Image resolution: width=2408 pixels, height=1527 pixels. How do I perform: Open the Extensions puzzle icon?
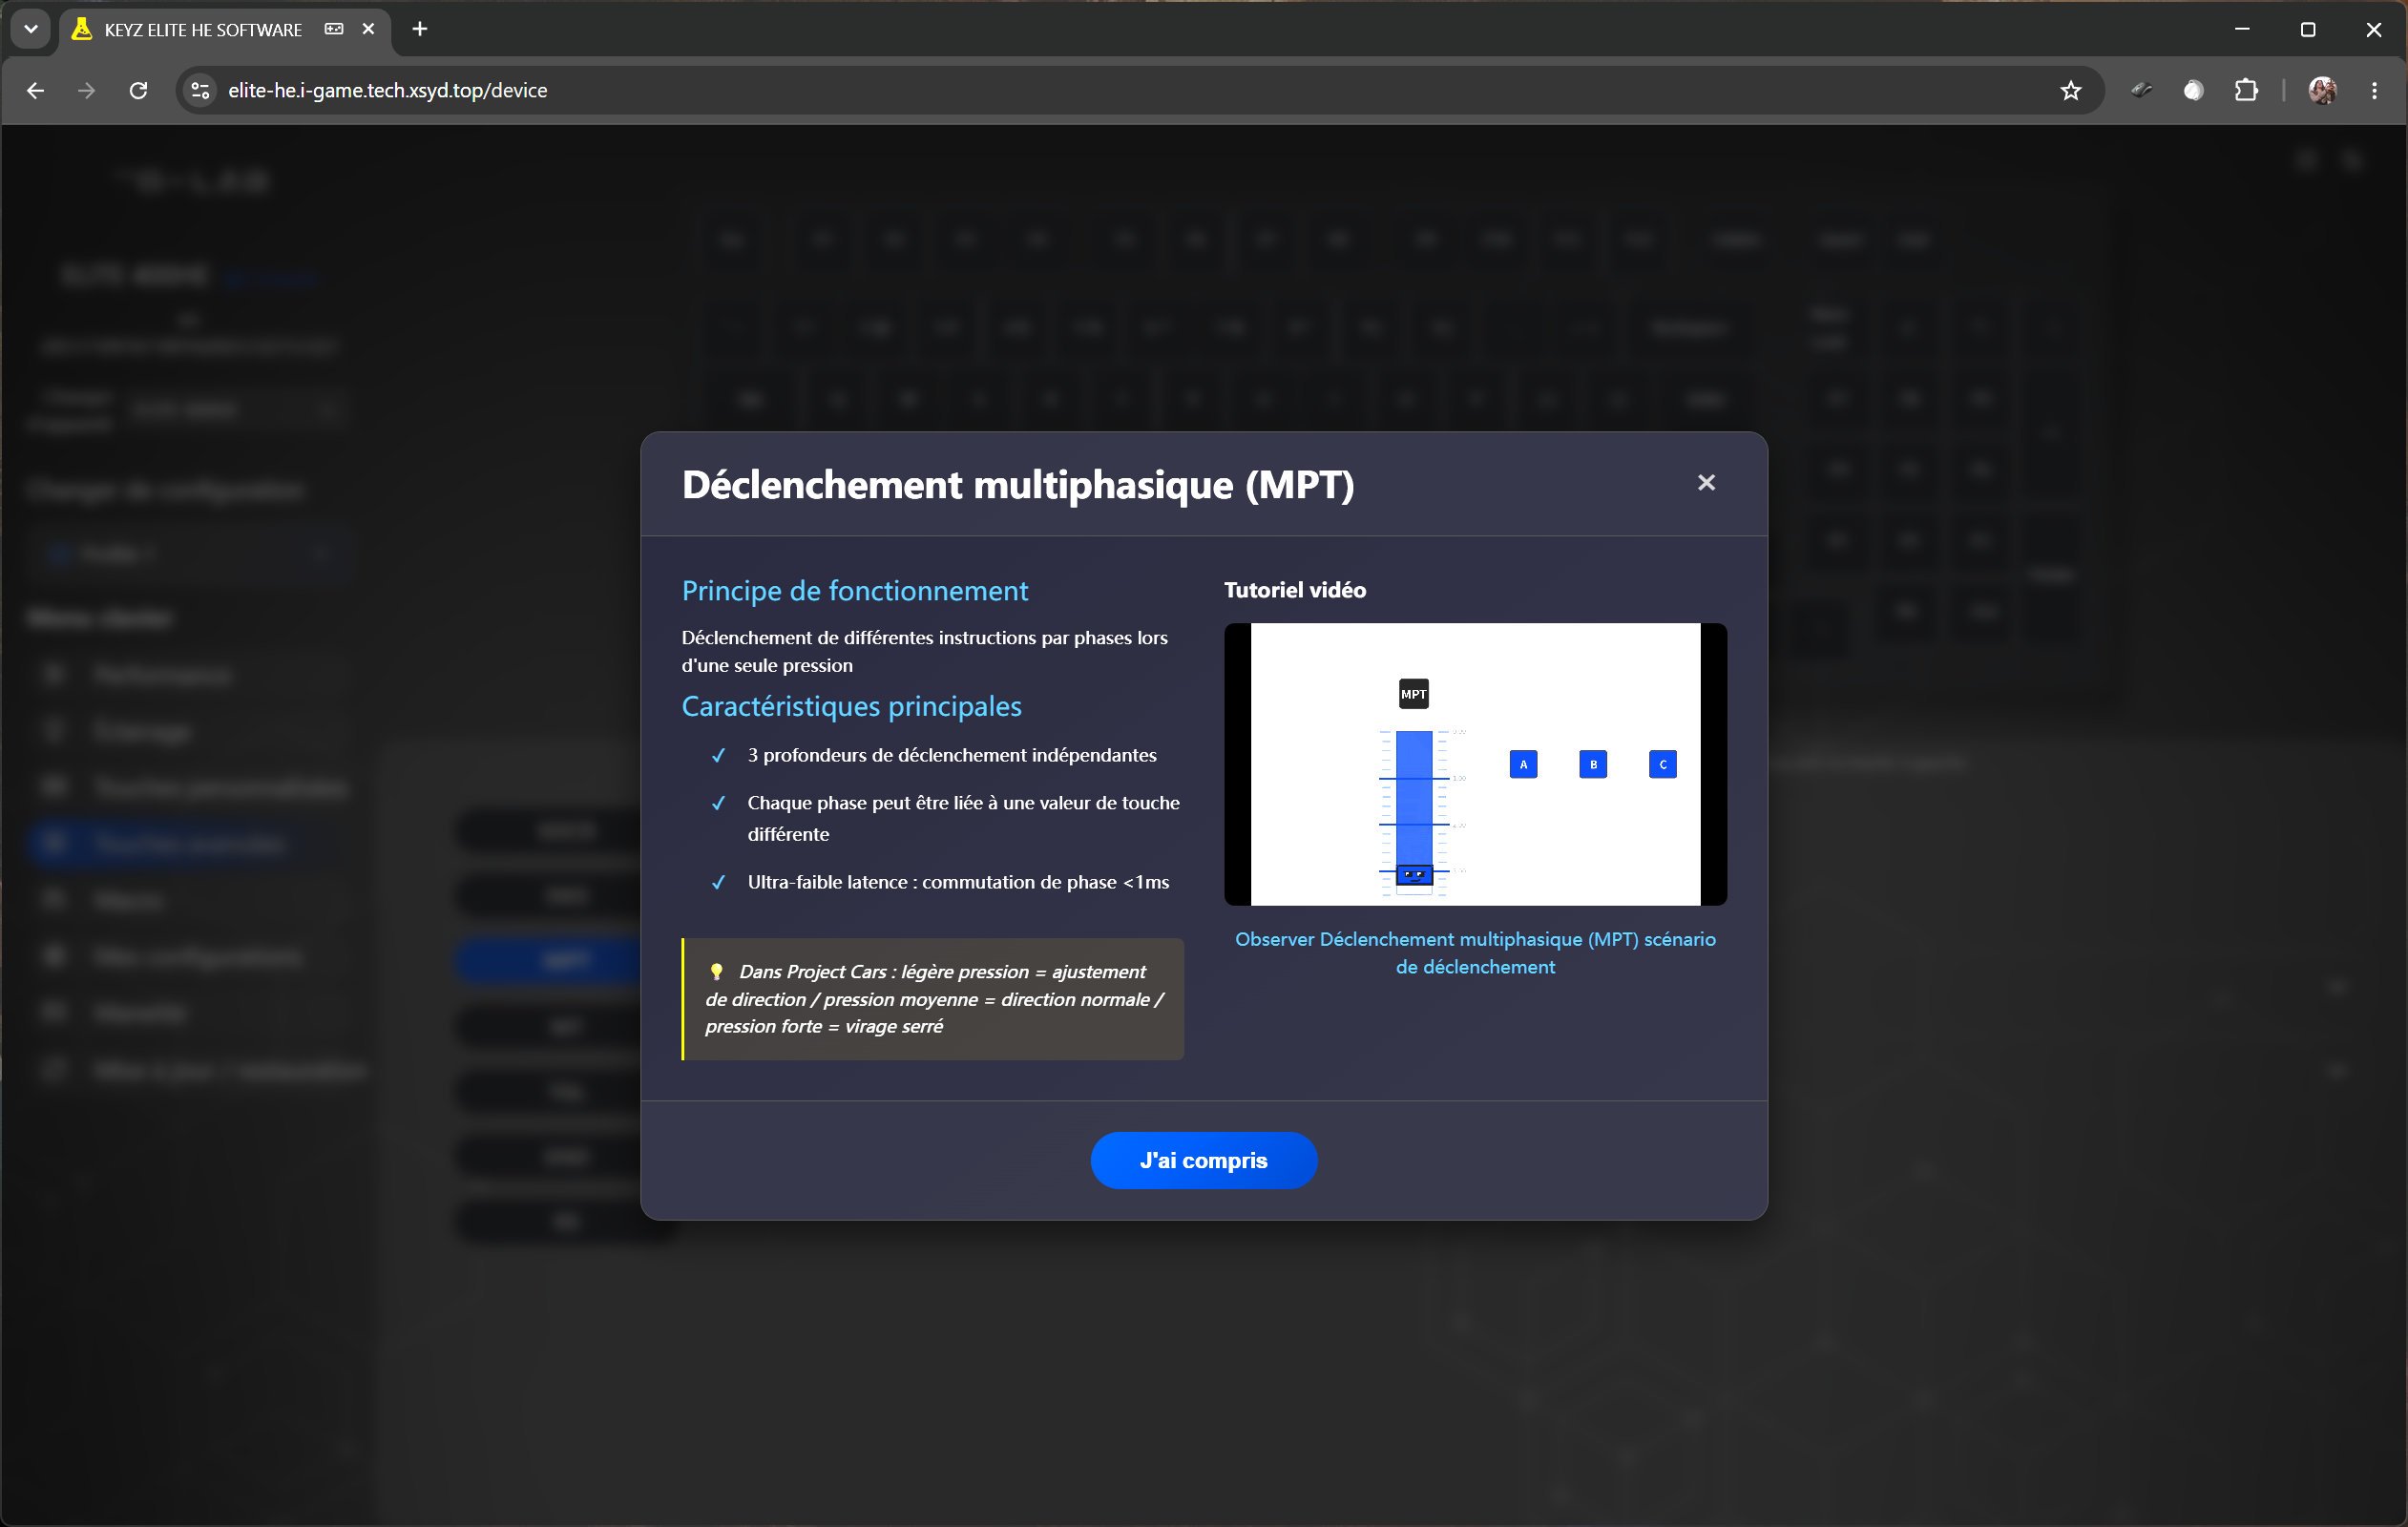click(2246, 91)
